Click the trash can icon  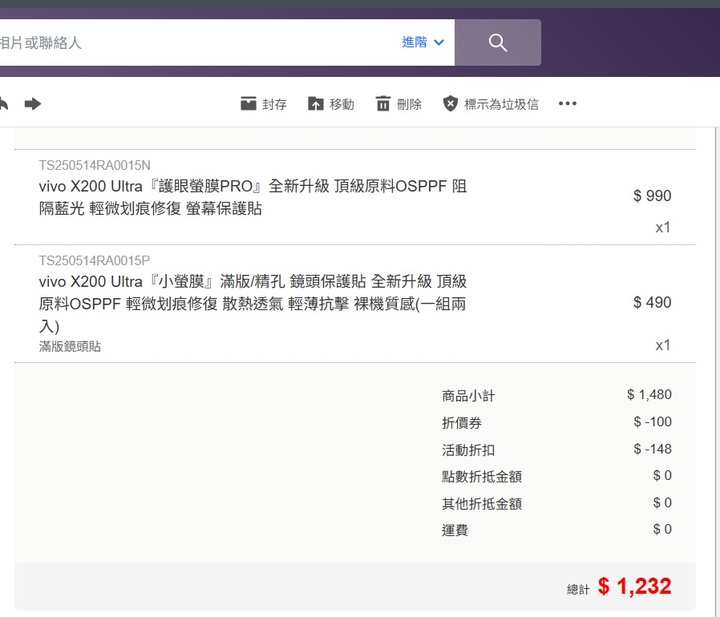pyautogui.click(x=383, y=104)
